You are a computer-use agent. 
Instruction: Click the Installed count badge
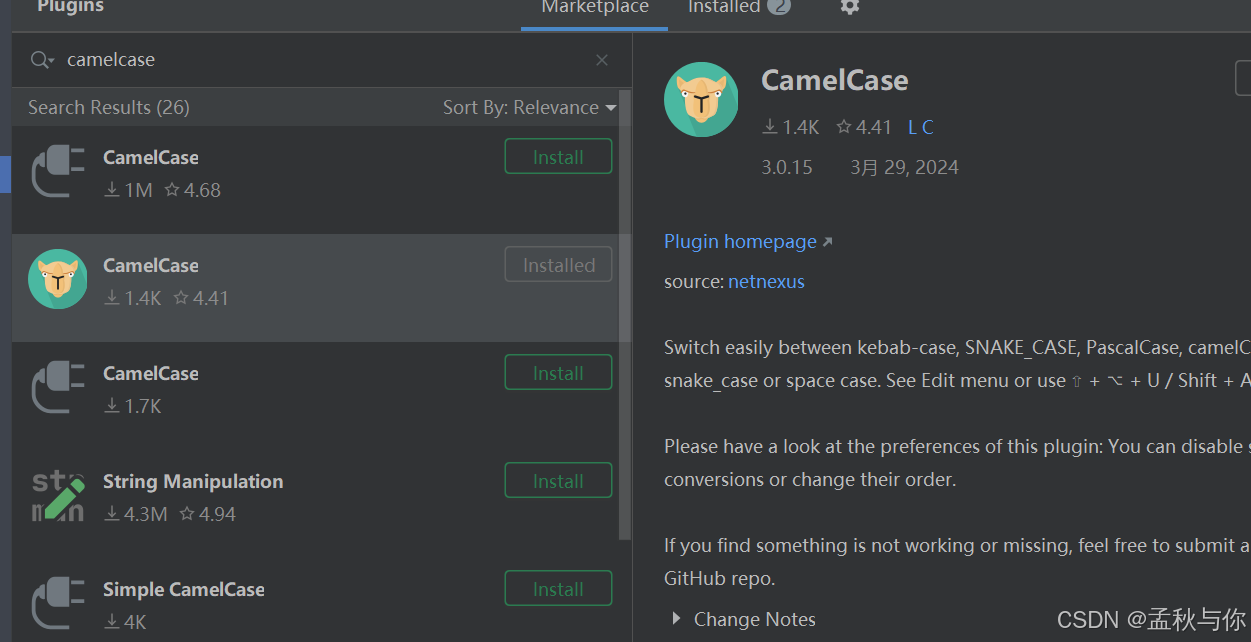[779, 6]
